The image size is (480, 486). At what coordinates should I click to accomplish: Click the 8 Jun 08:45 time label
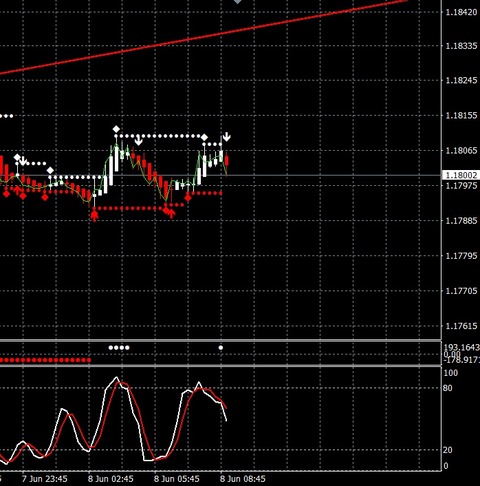pyautogui.click(x=243, y=479)
